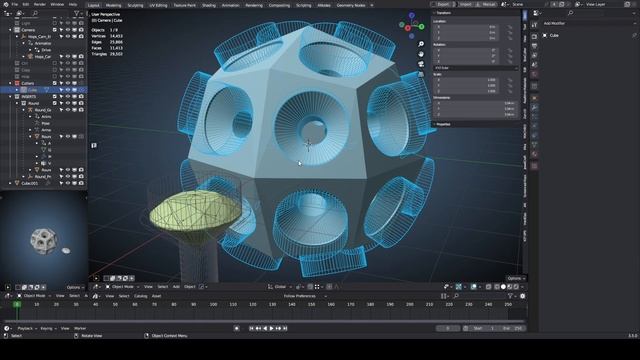Image resolution: width=640 pixels, height=360 pixels.
Task: Expand the Properties panel in sidebar
Action: pos(476,124)
